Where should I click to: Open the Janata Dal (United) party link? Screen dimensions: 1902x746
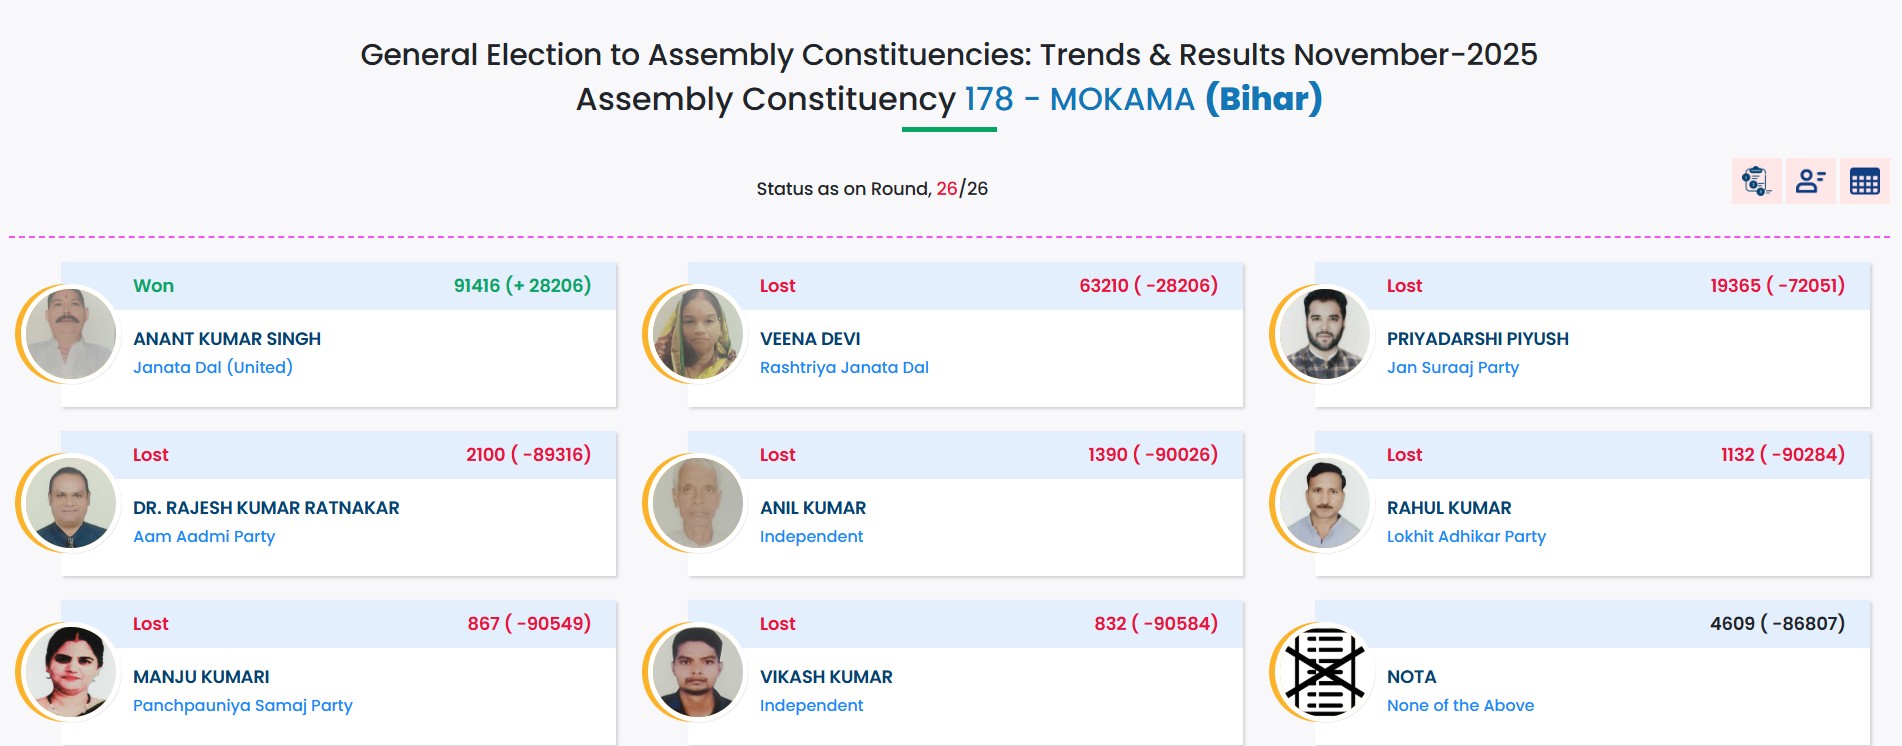pos(214,367)
